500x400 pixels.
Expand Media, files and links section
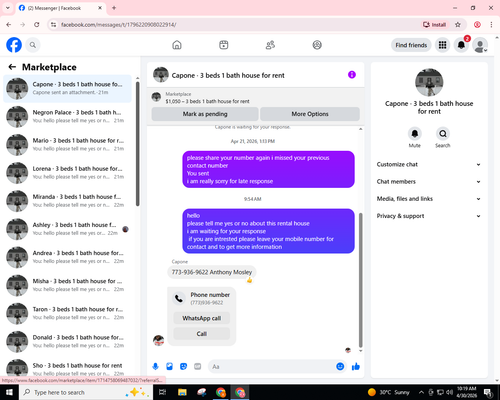429,199
